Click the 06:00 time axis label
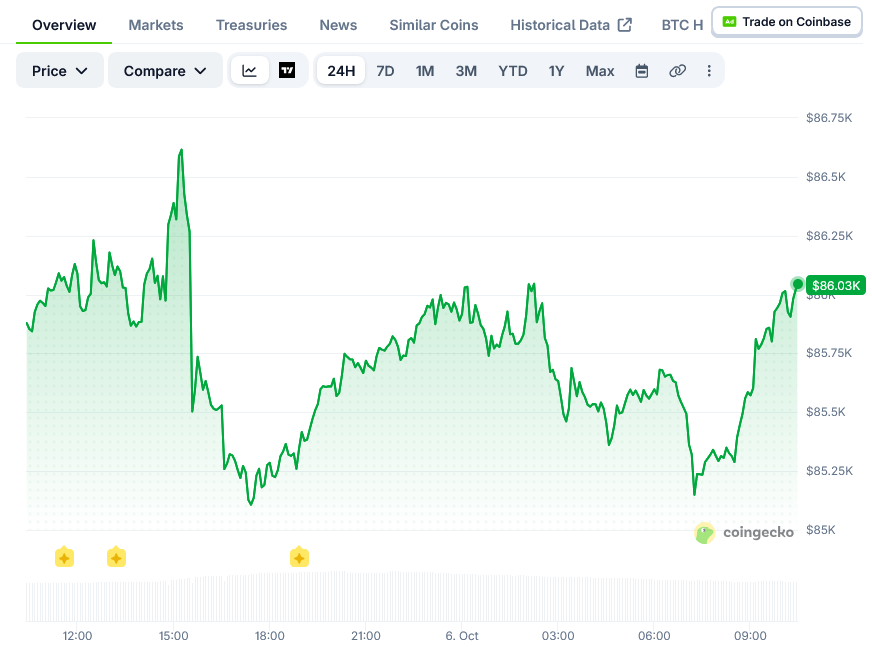The width and height of the screenshot is (872, 647). point(654,635)
